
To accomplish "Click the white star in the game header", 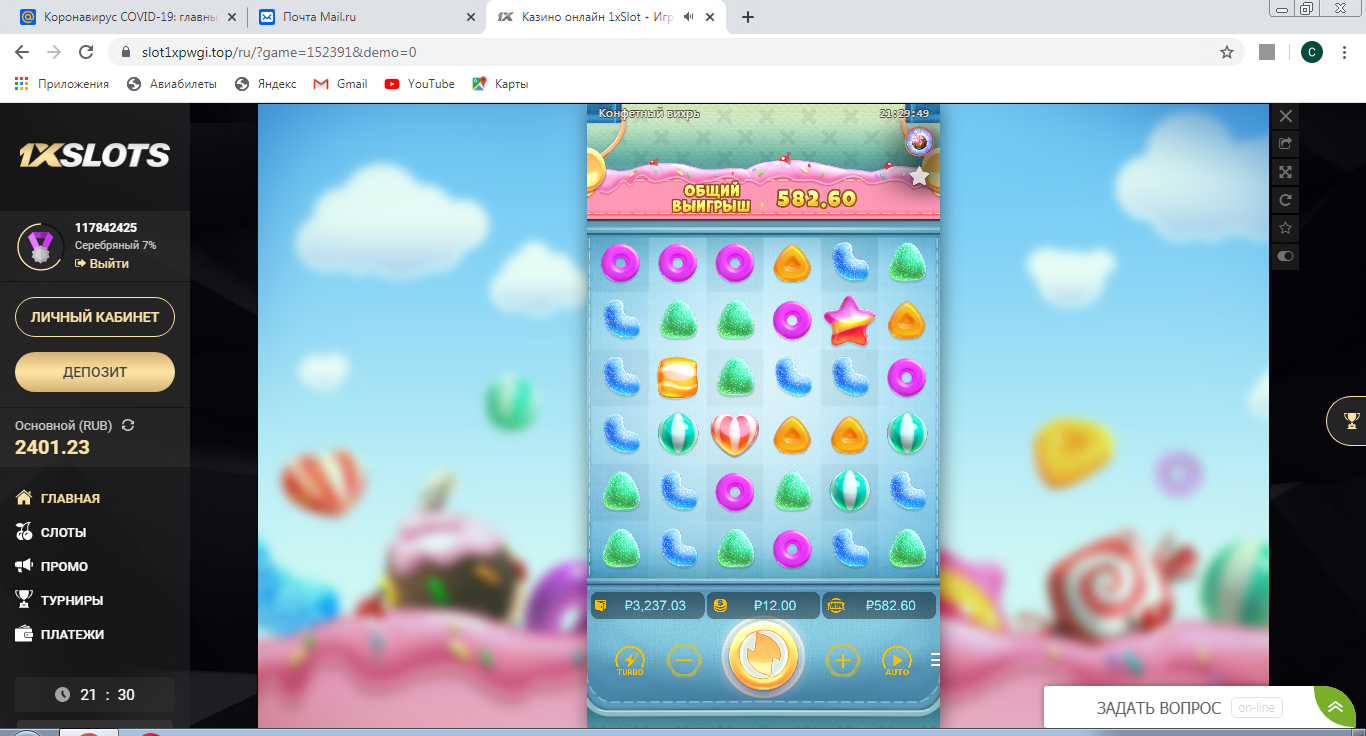I will [919, 177].
